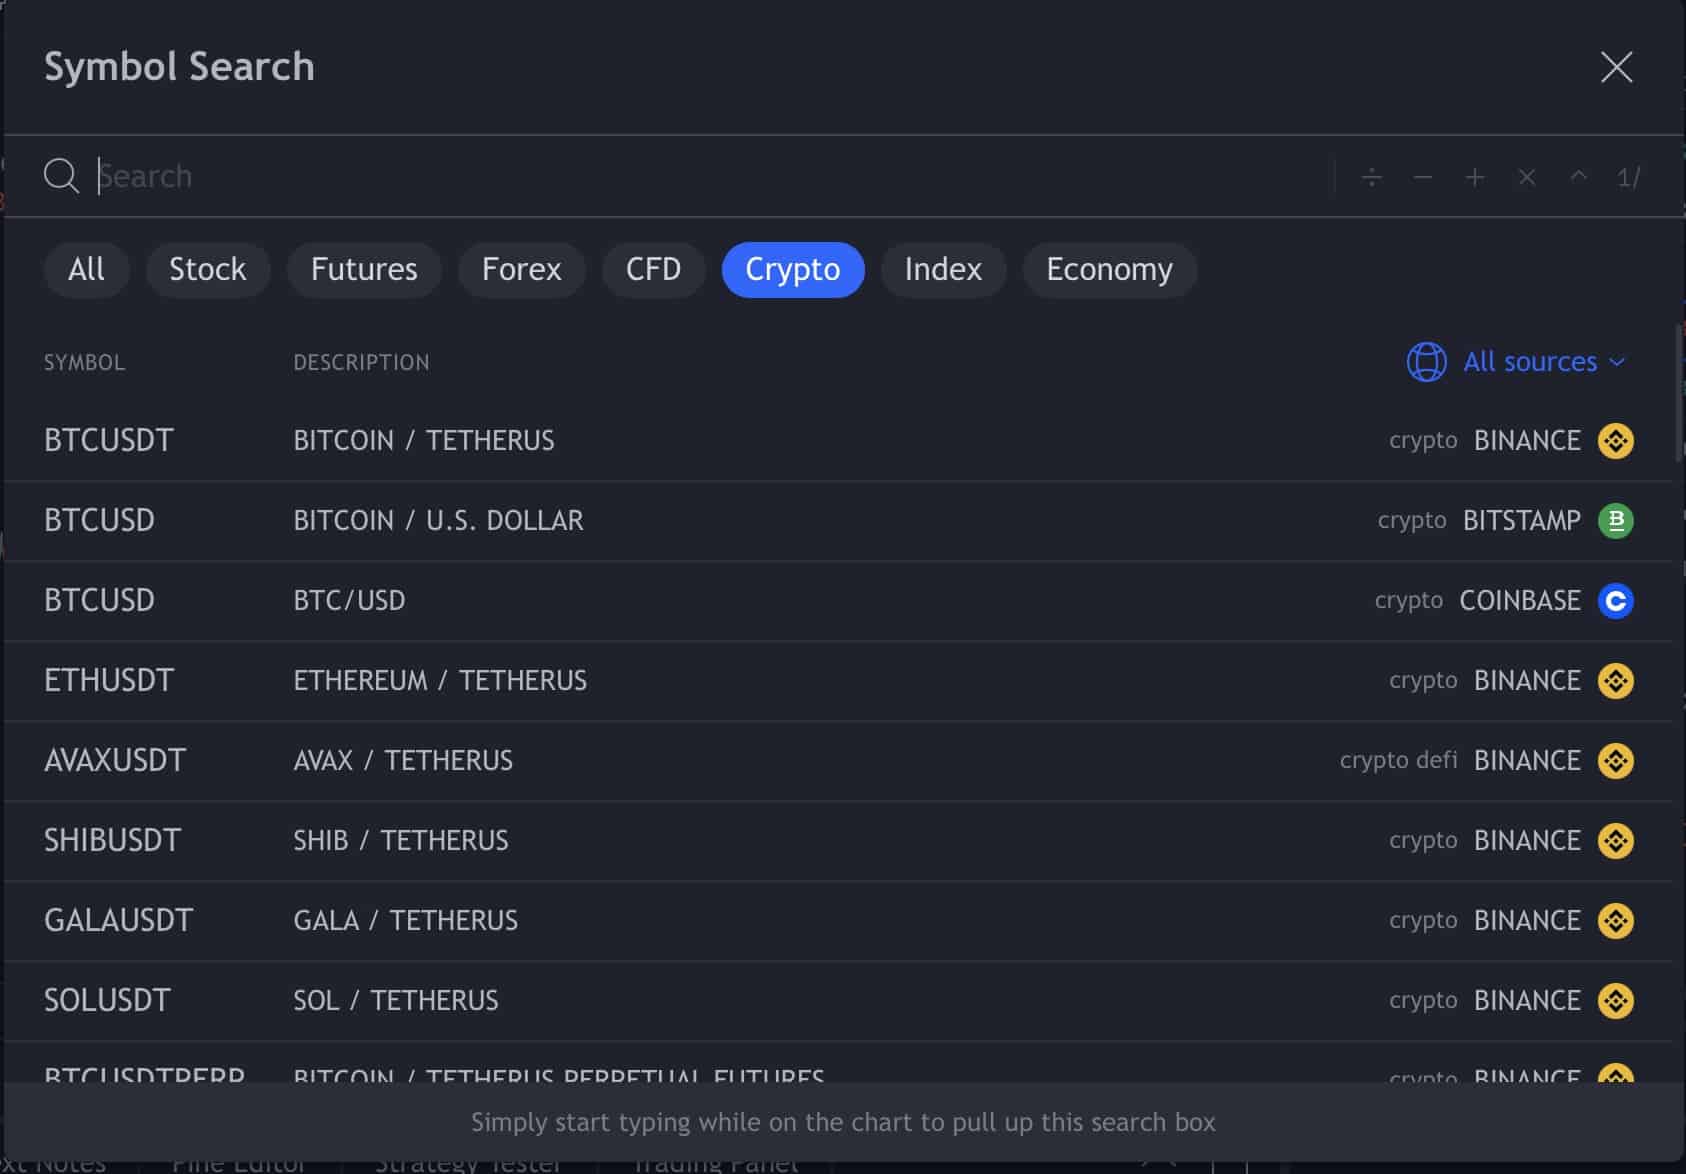Click Binance logo on SOLUSDT row
This screenshot has width=1686, height=1174.
(x=1615, y=1001)
